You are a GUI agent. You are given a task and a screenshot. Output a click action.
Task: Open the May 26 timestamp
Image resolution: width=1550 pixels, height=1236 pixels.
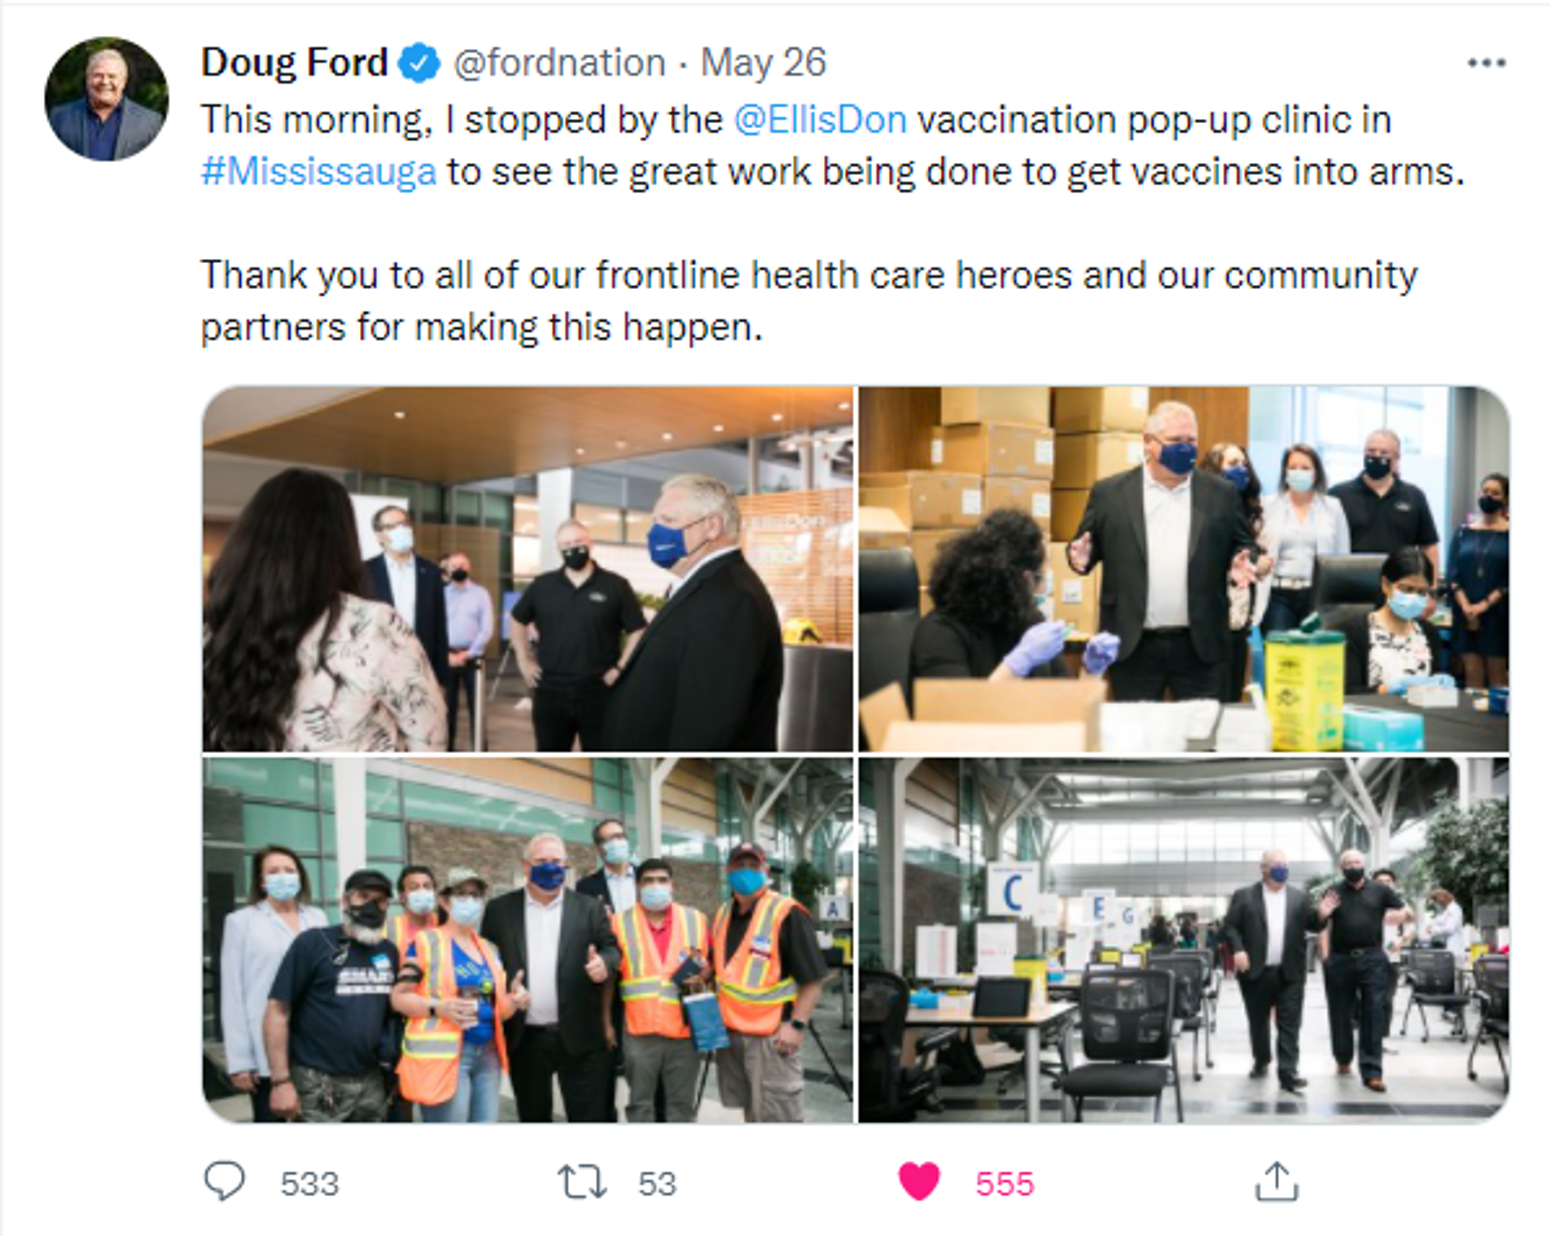click(x=763, y=63)
